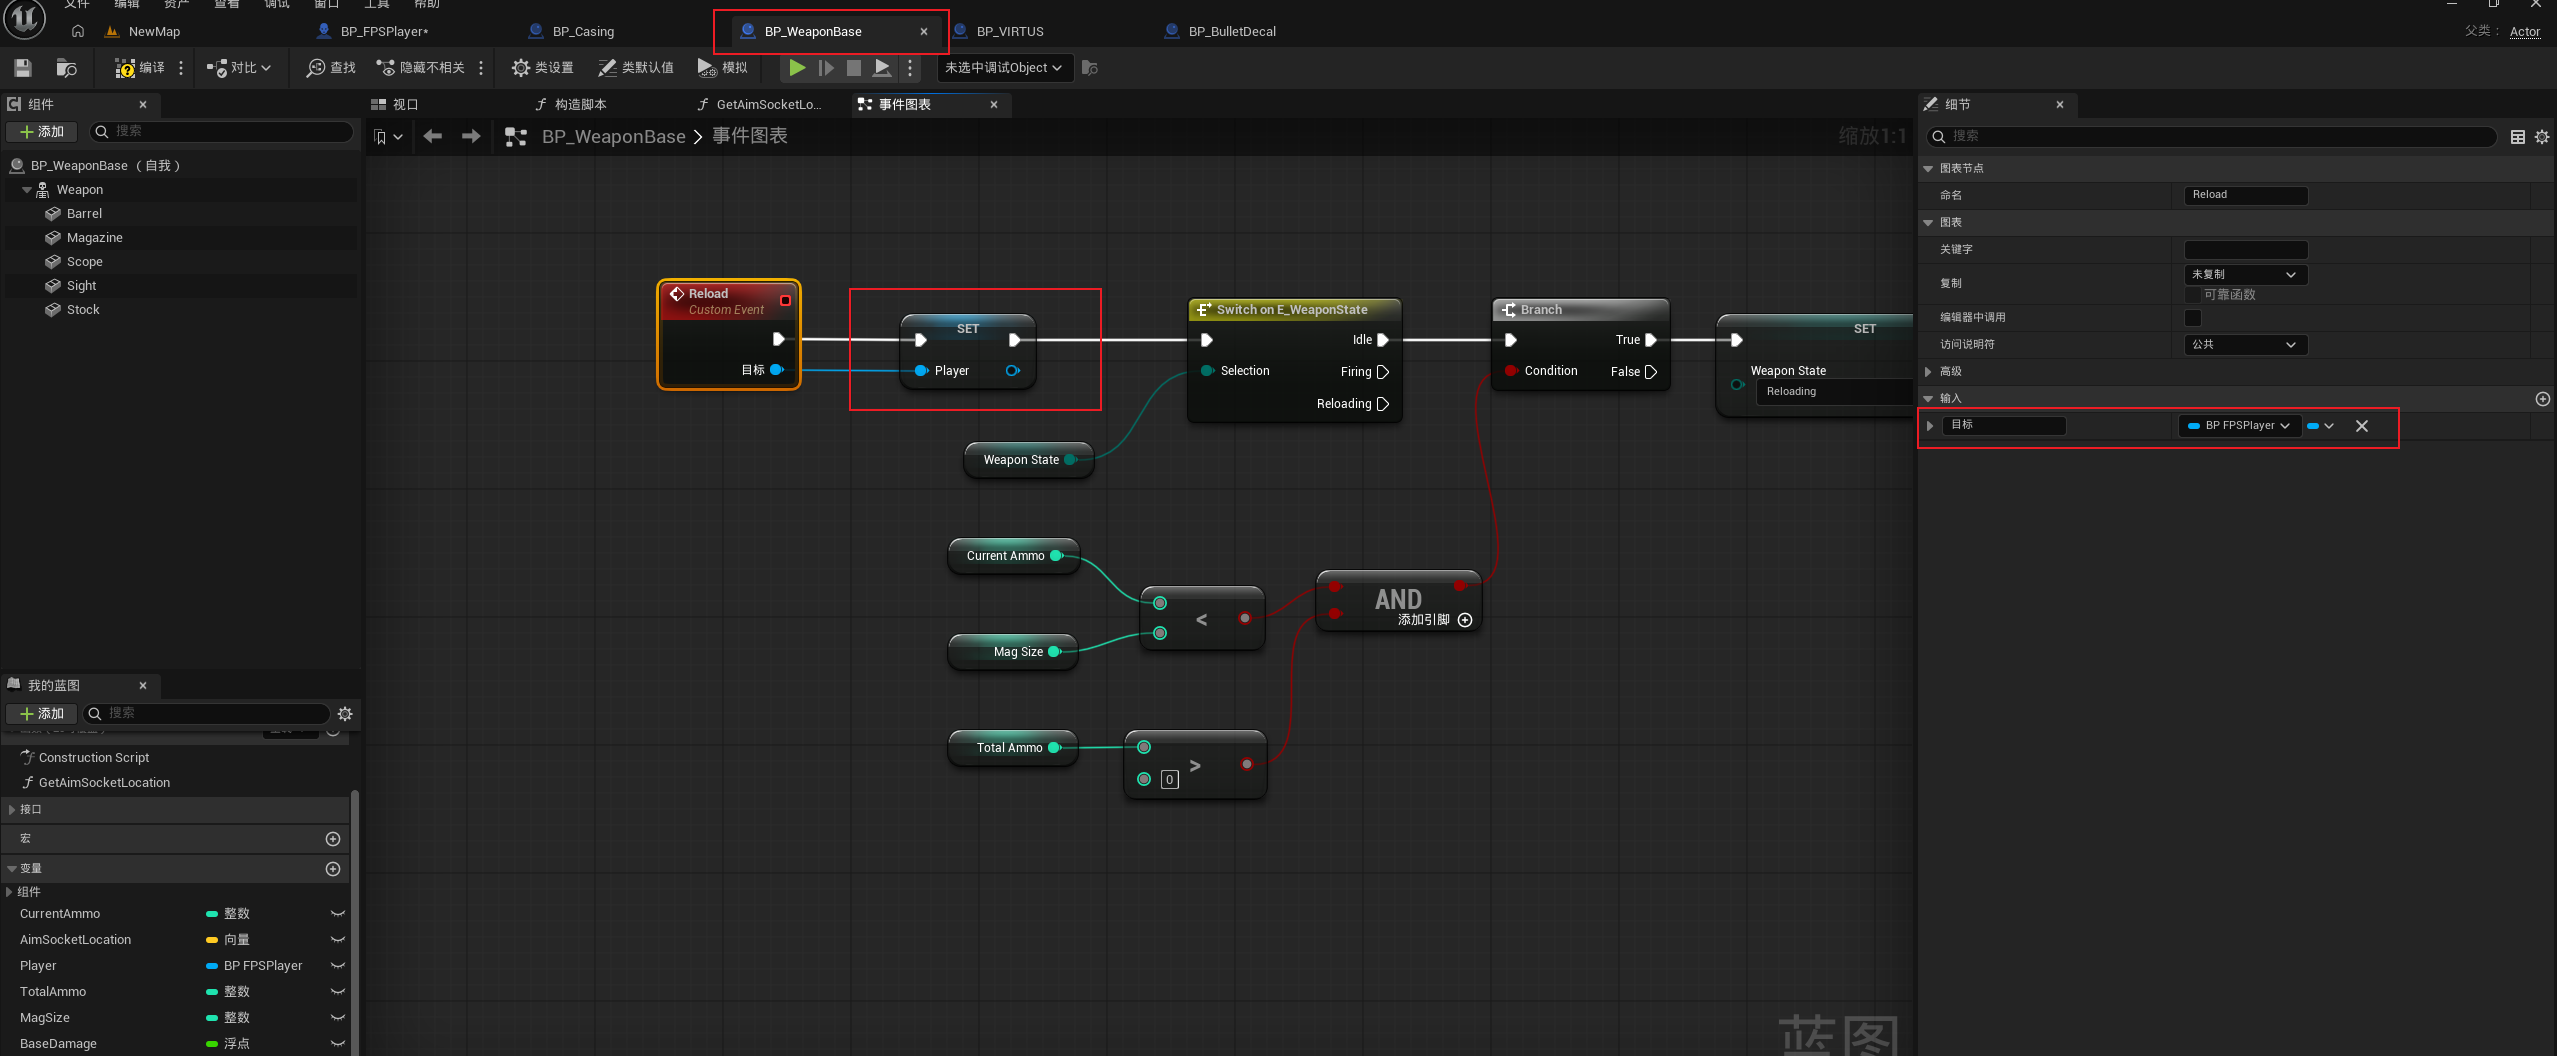Click the frame-step playback button
This screenshot has height=1056, width=2557.
pos(826,68)
